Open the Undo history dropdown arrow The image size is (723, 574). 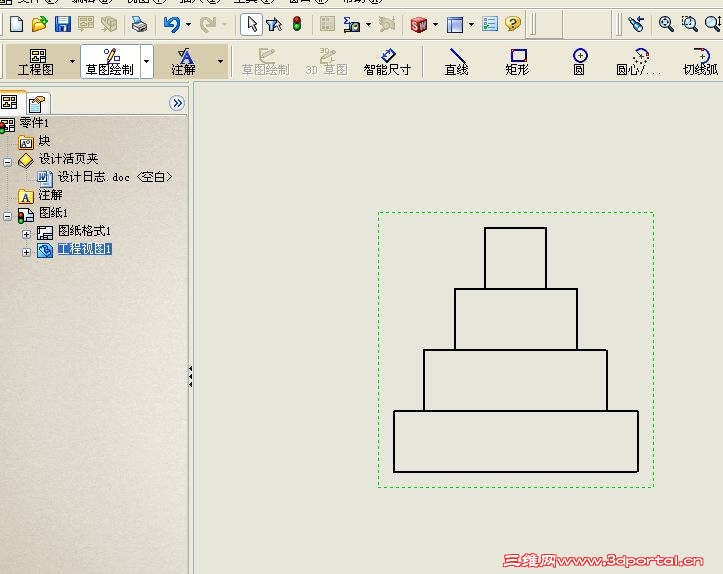point(188,24)
